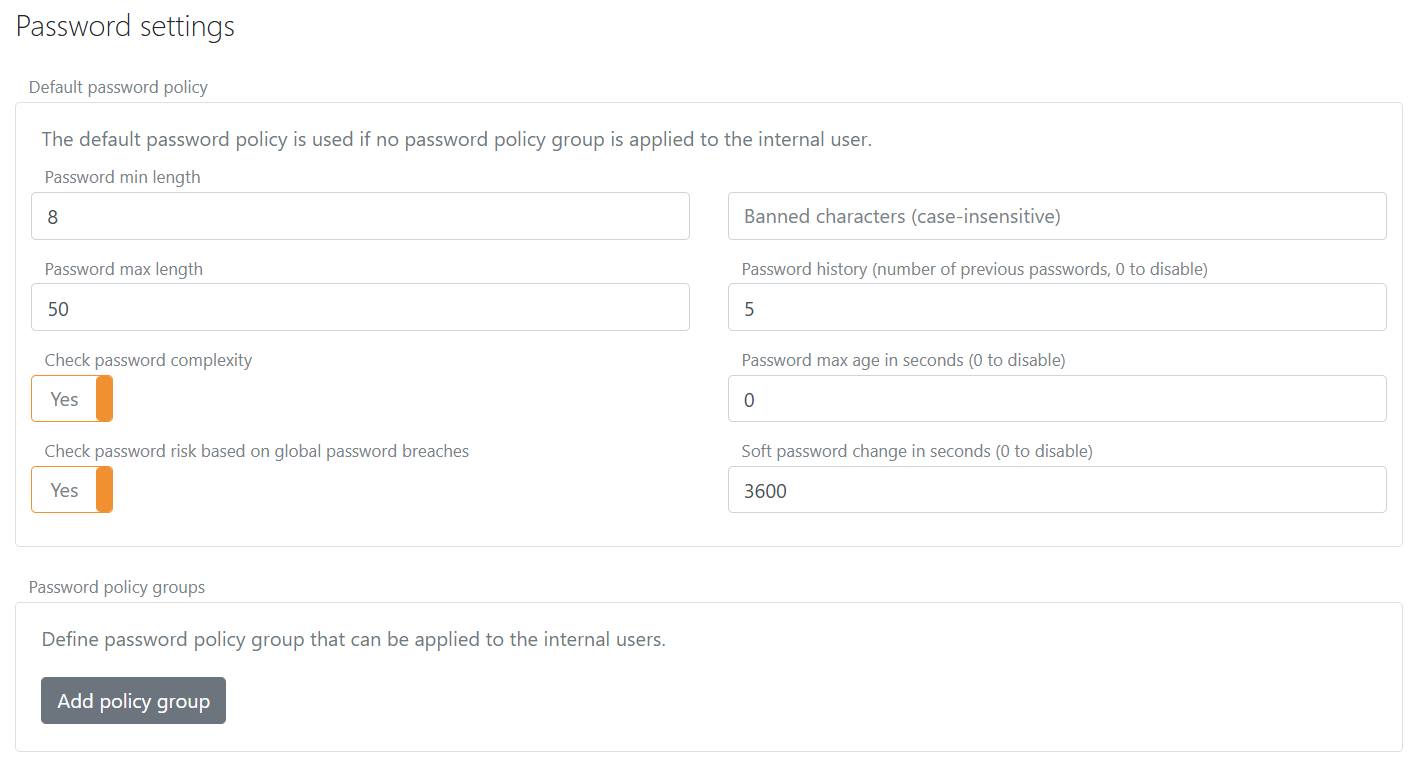Click the Default password policy section label
The width and height of the screenshot is (1417, 766).
[x=117, y=87]
